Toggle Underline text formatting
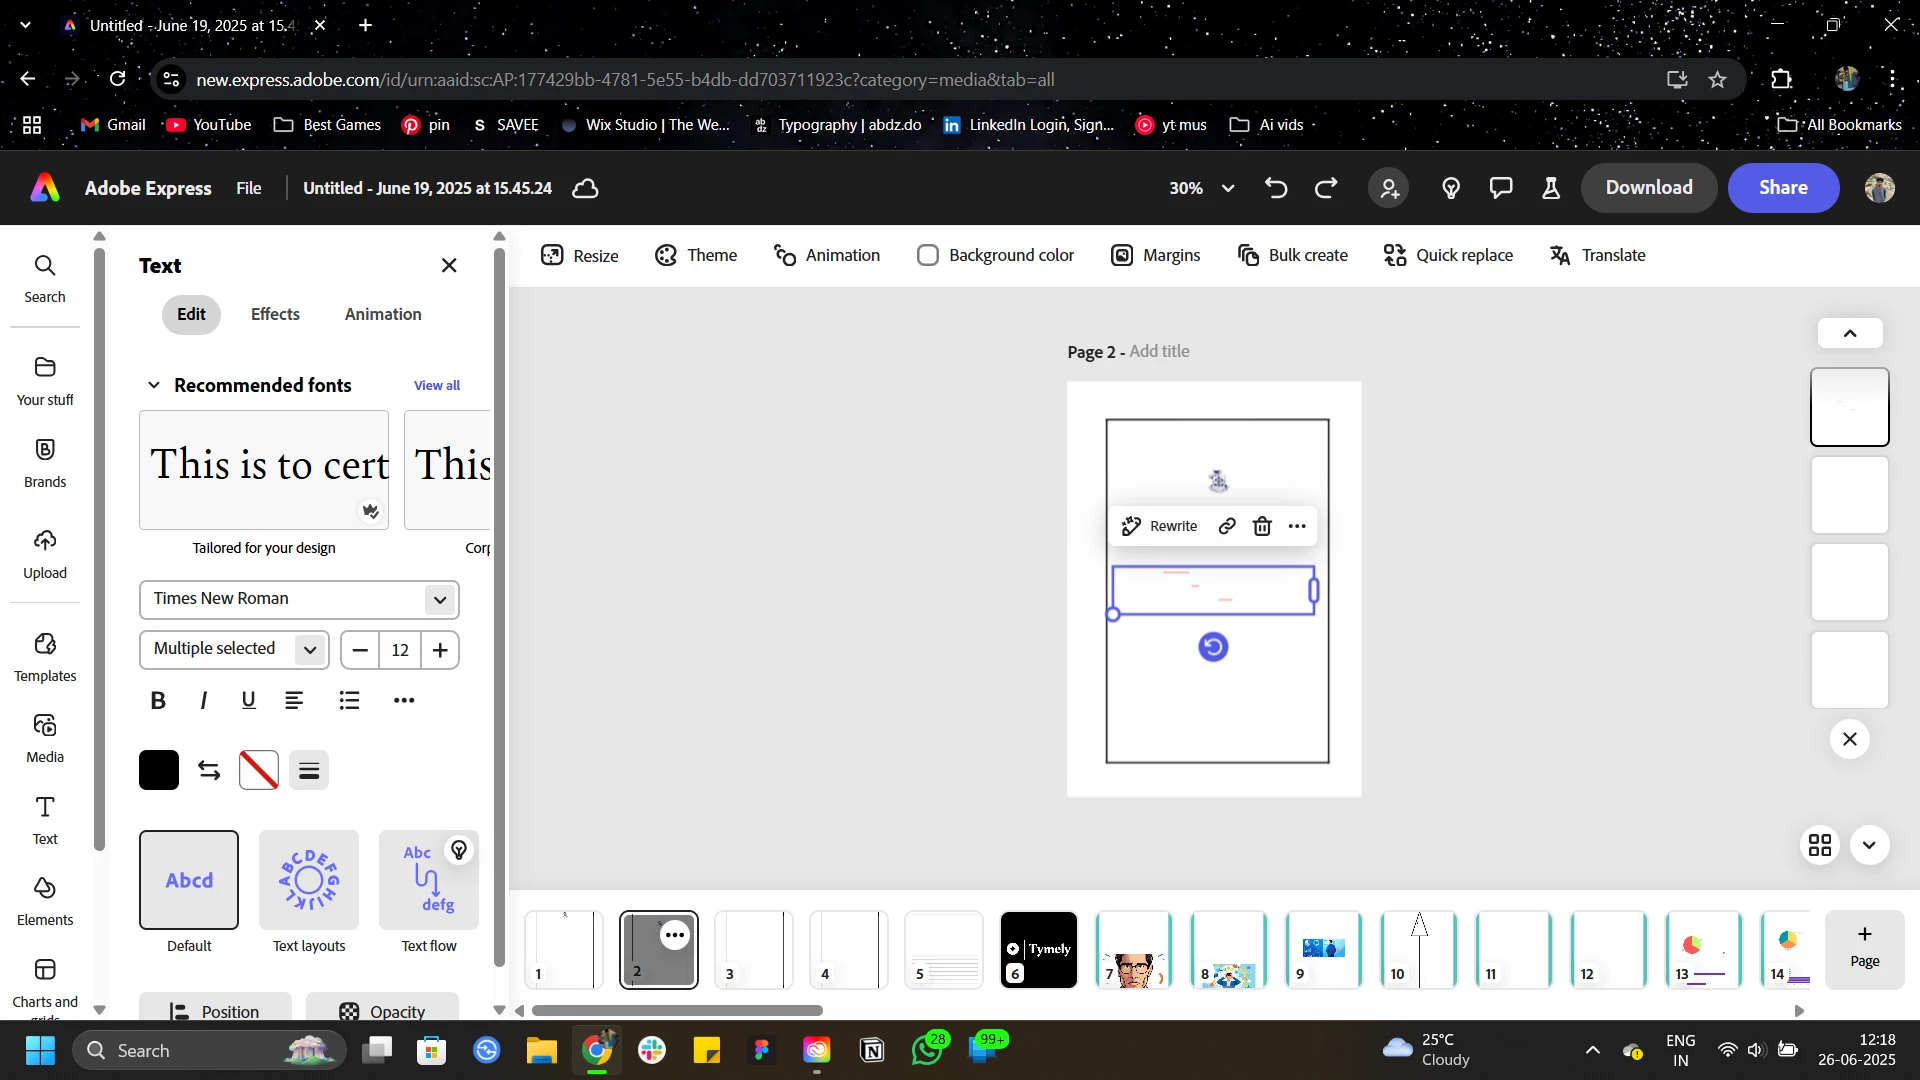 [x=249, y=700]
